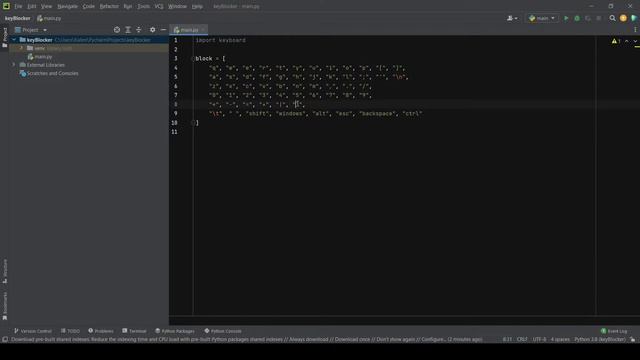Click line number 1 in gutter
The height and width of the screenshot is (360, 640).
tap(176, 40)
